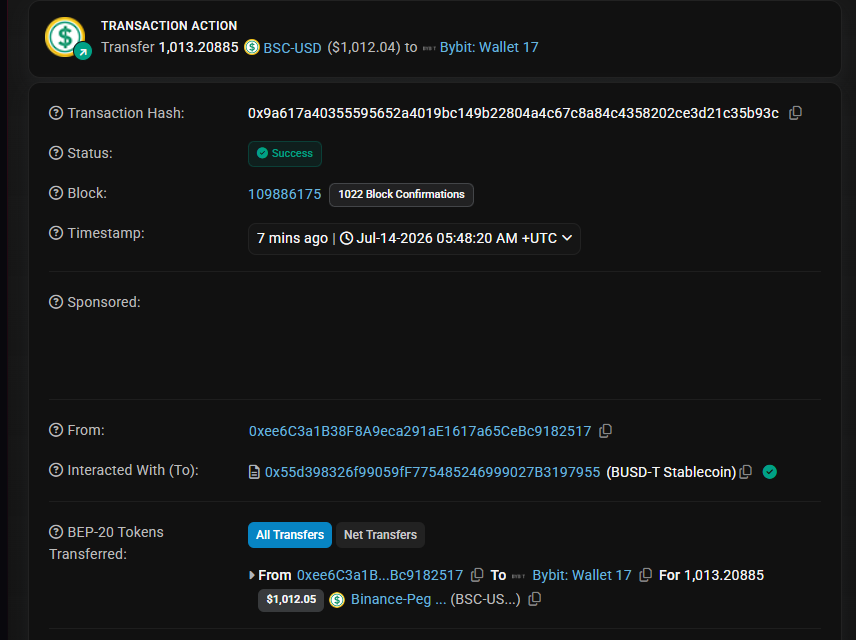
Task: Copy the Binance-Peg (BSC-US...) token address
Action: click(x=535, y=599)
